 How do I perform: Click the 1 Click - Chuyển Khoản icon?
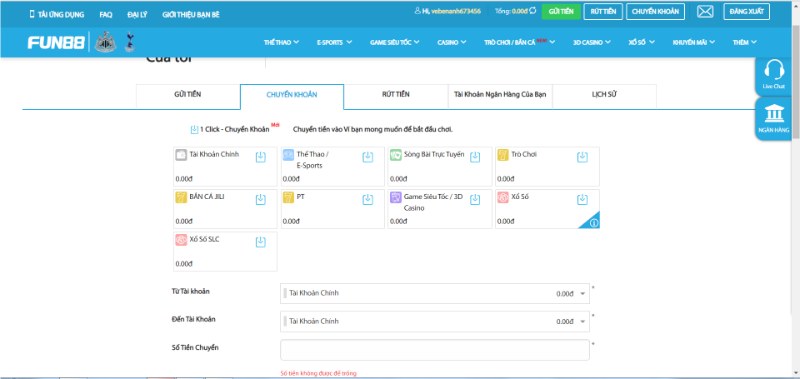[194, 130]
